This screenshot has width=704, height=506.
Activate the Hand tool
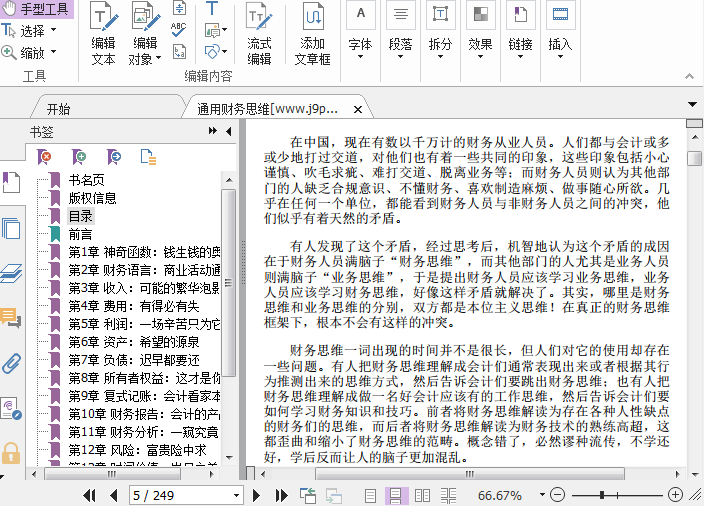click(x=38, y=10)
